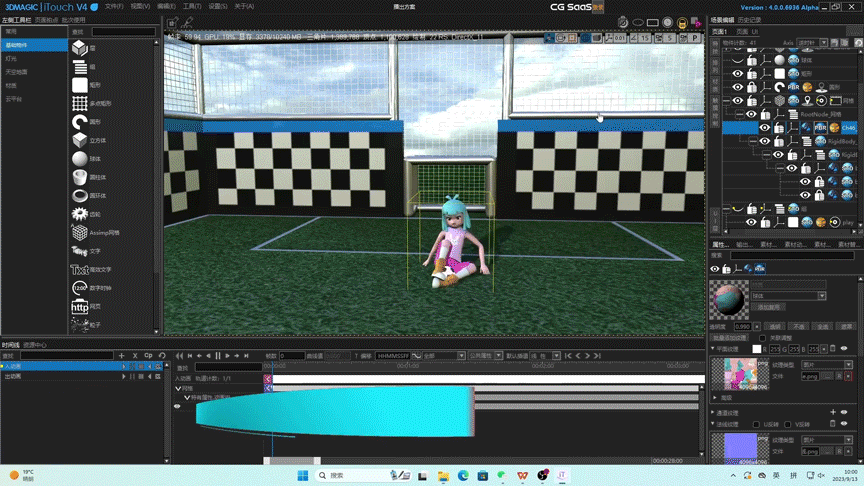Screen dimensions: 864x486
Task: Insert the Txt effect text component
Action: click(80, 269)
